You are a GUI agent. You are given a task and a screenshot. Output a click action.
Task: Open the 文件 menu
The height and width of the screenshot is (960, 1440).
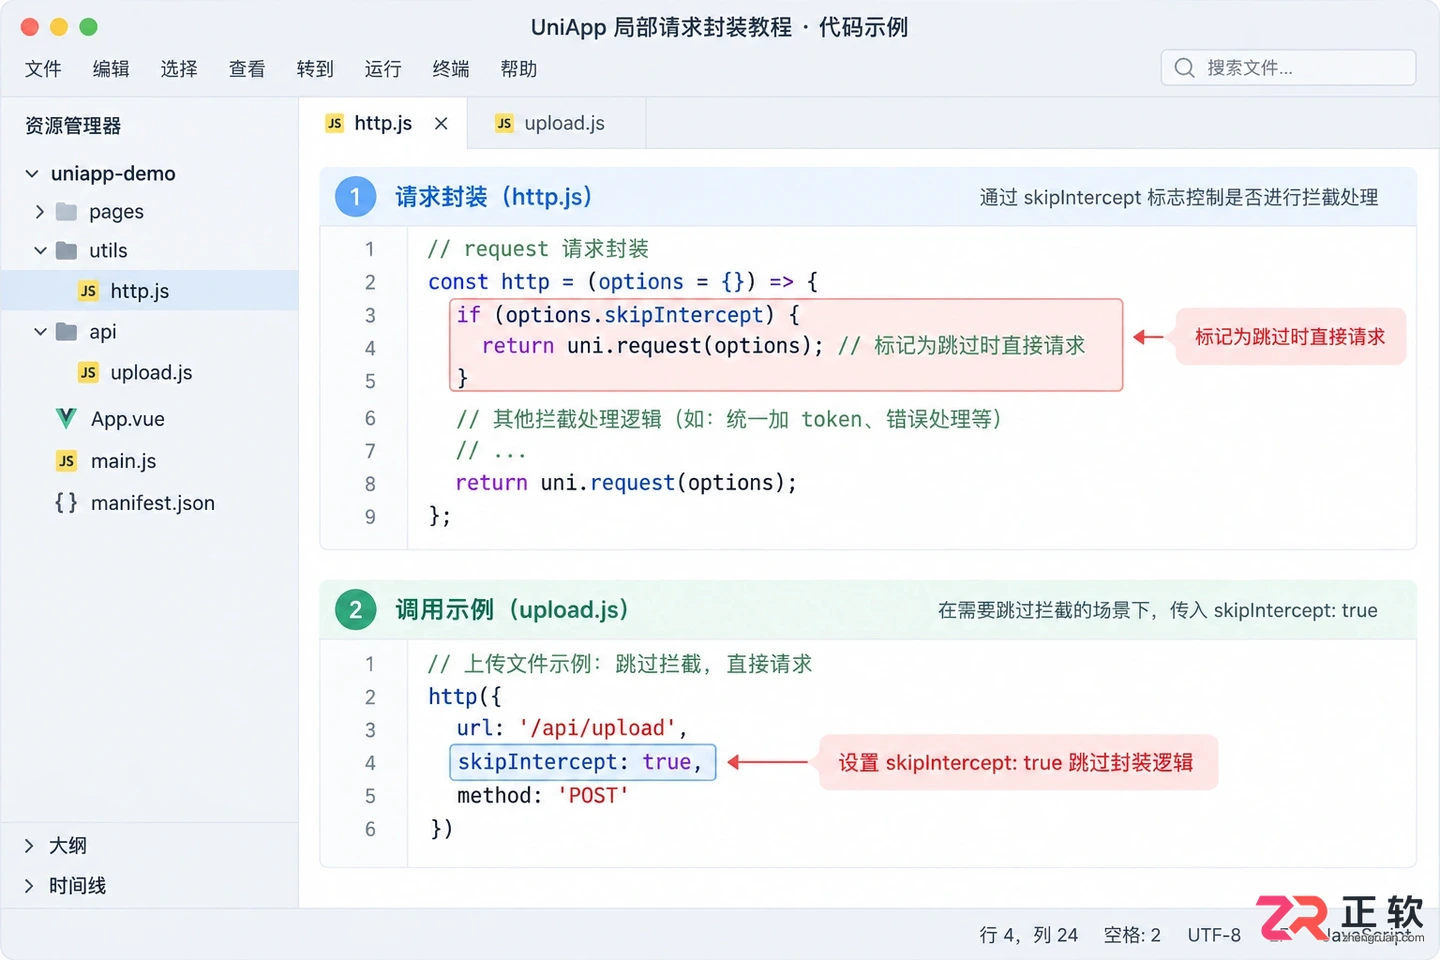(x=43, y=69)
